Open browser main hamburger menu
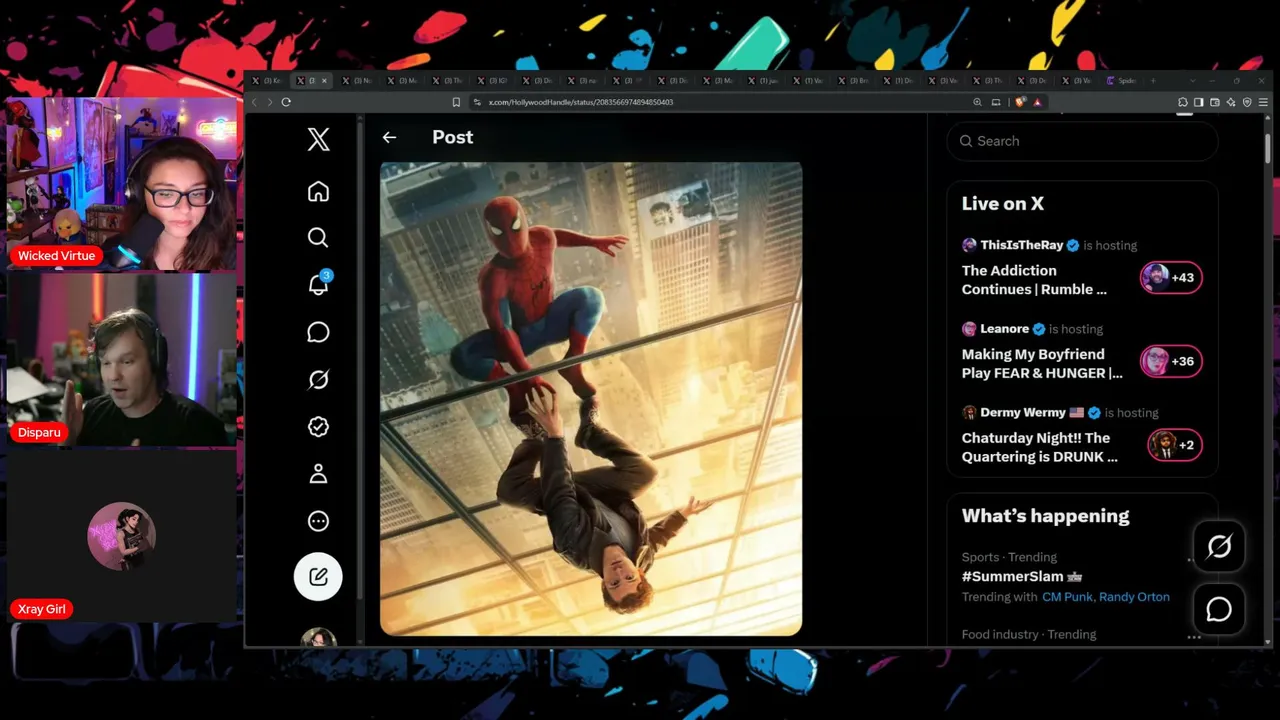 [1264, 102]
